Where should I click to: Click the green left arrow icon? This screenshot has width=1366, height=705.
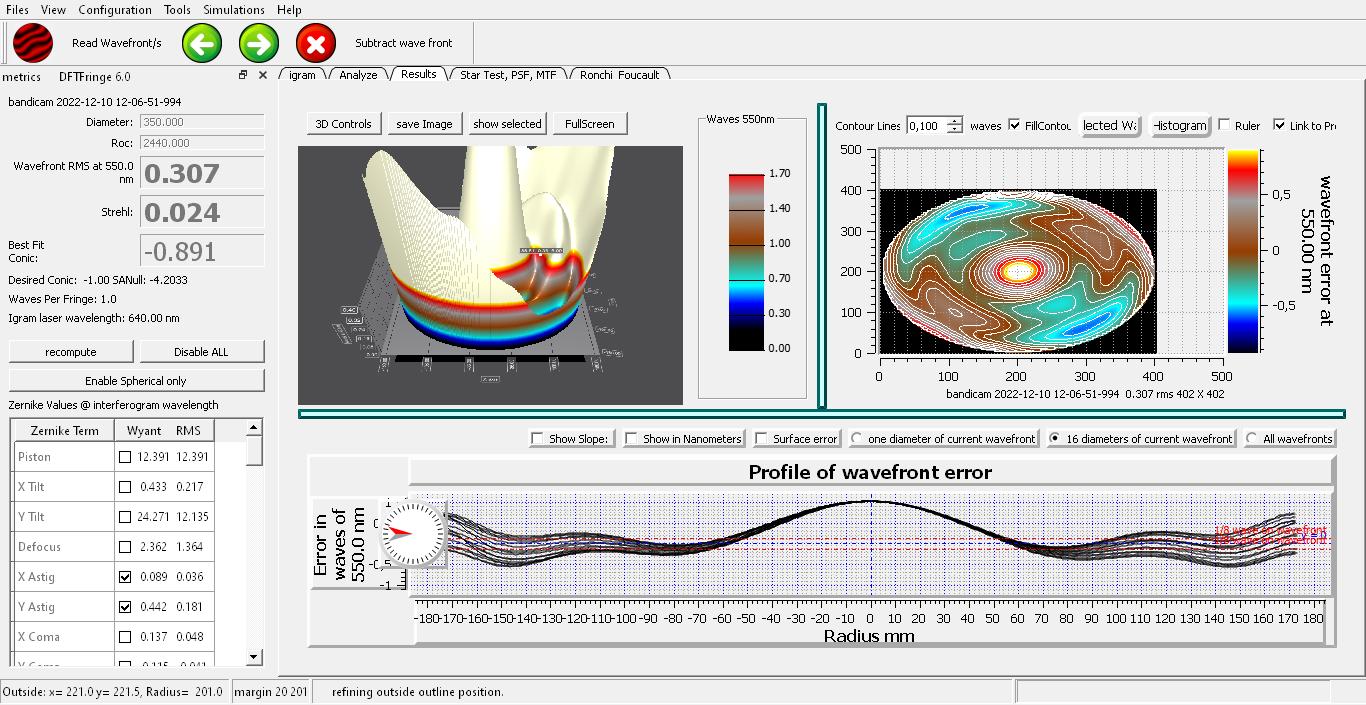point(202,43)
